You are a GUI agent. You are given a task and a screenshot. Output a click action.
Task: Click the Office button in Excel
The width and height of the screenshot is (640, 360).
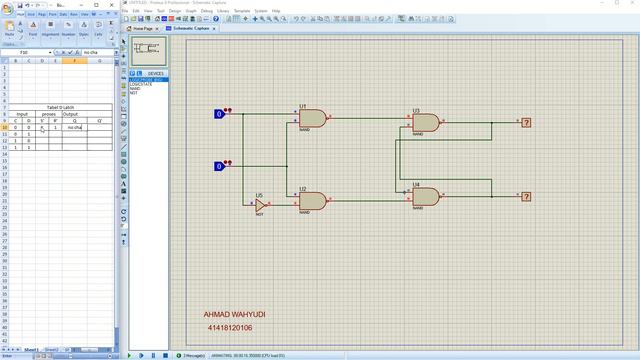(x=7, y=8)
